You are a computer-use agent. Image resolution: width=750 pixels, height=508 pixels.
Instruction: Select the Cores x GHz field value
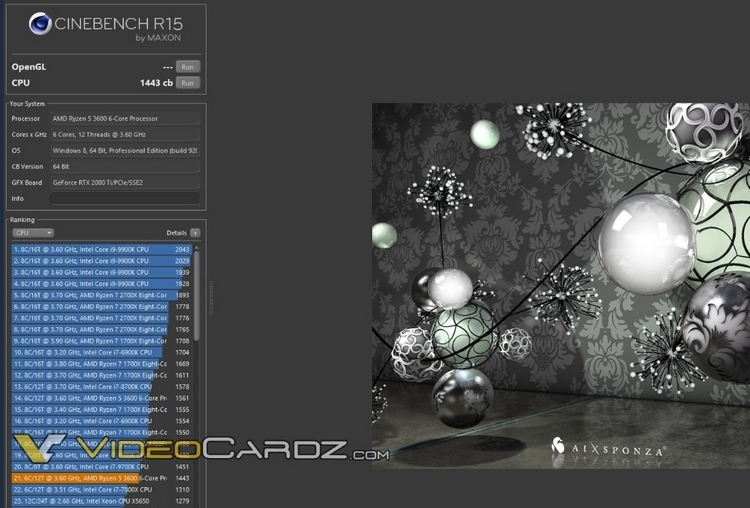(125, 134)
